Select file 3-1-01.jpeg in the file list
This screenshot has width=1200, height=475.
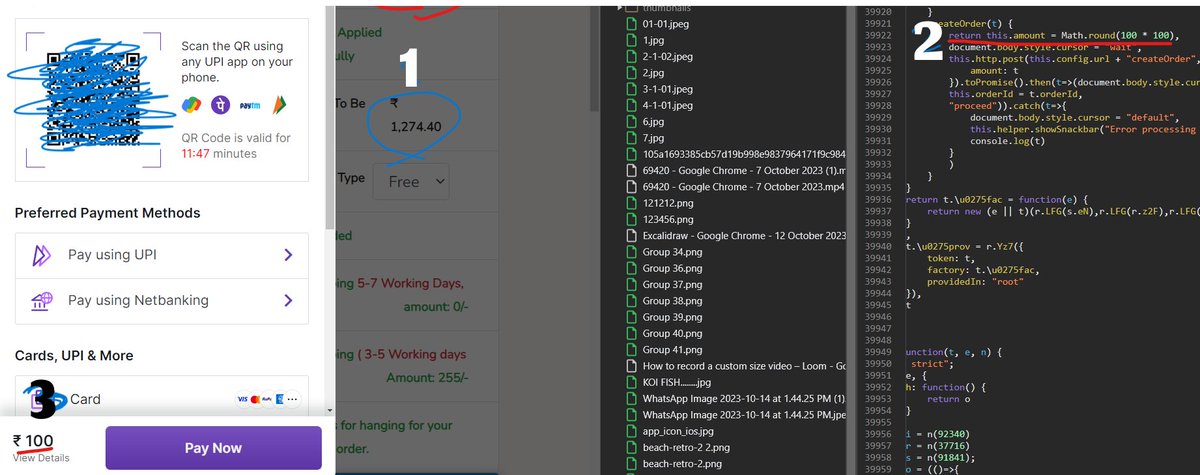(669, 89)
